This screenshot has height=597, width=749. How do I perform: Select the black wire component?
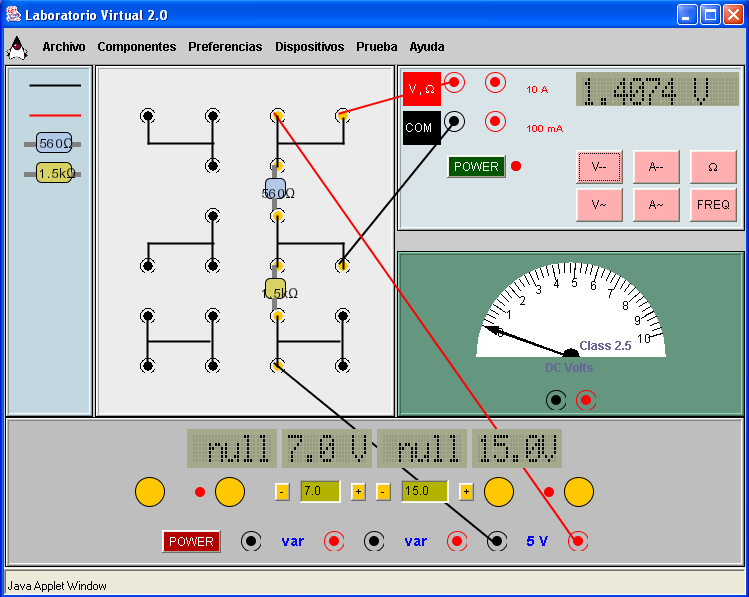click(55, 87)
